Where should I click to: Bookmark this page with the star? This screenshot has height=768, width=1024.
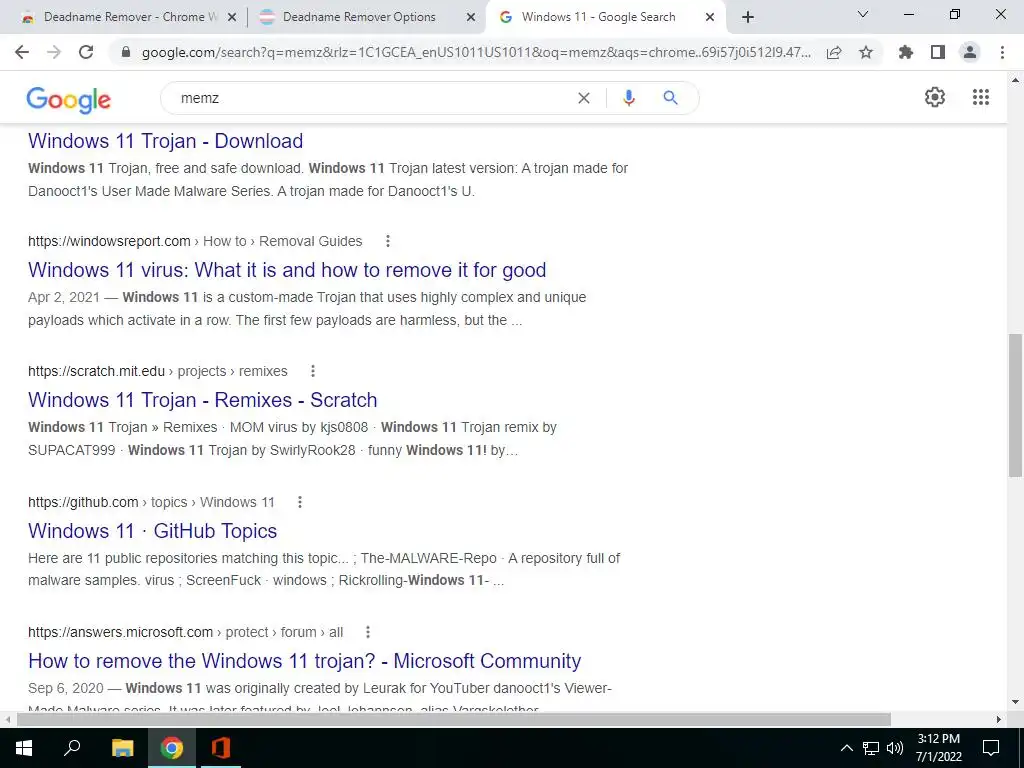[x=866, y=52]
